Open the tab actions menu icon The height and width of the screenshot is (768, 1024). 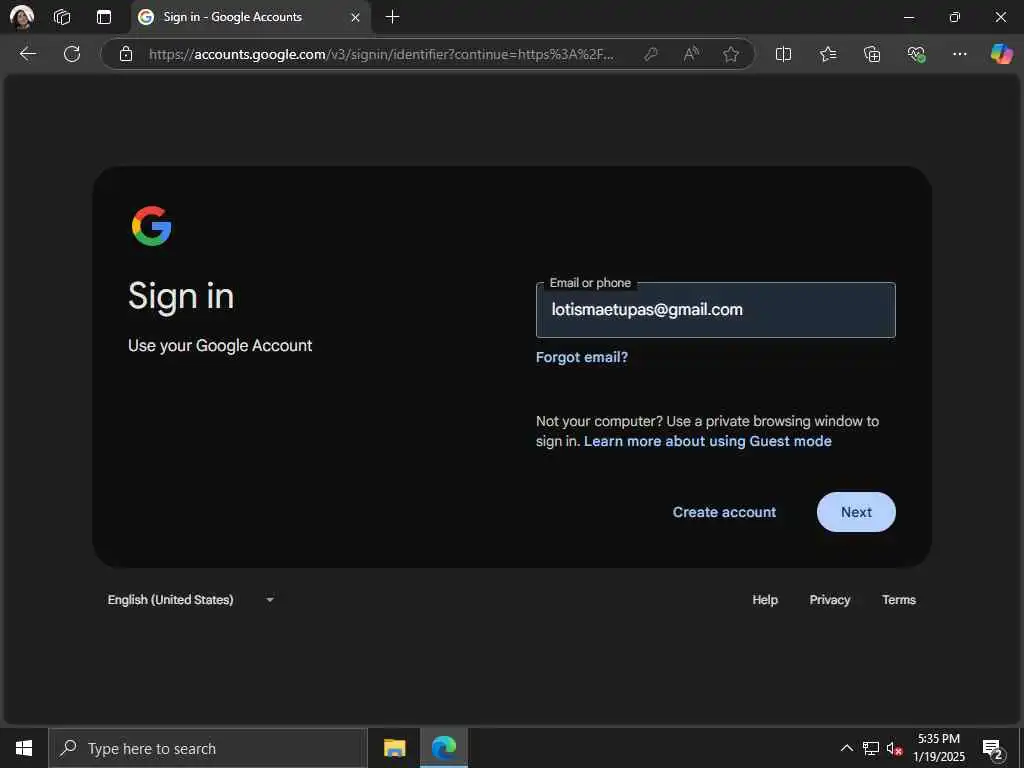click(x=104, y=17)
